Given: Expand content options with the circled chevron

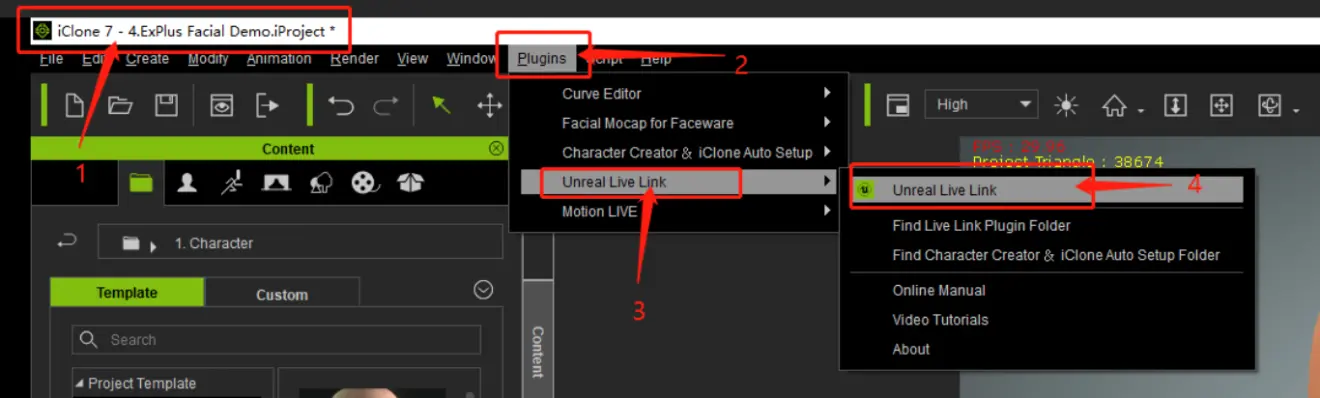Looking at the screenshot, I should (x=483, y=289).
